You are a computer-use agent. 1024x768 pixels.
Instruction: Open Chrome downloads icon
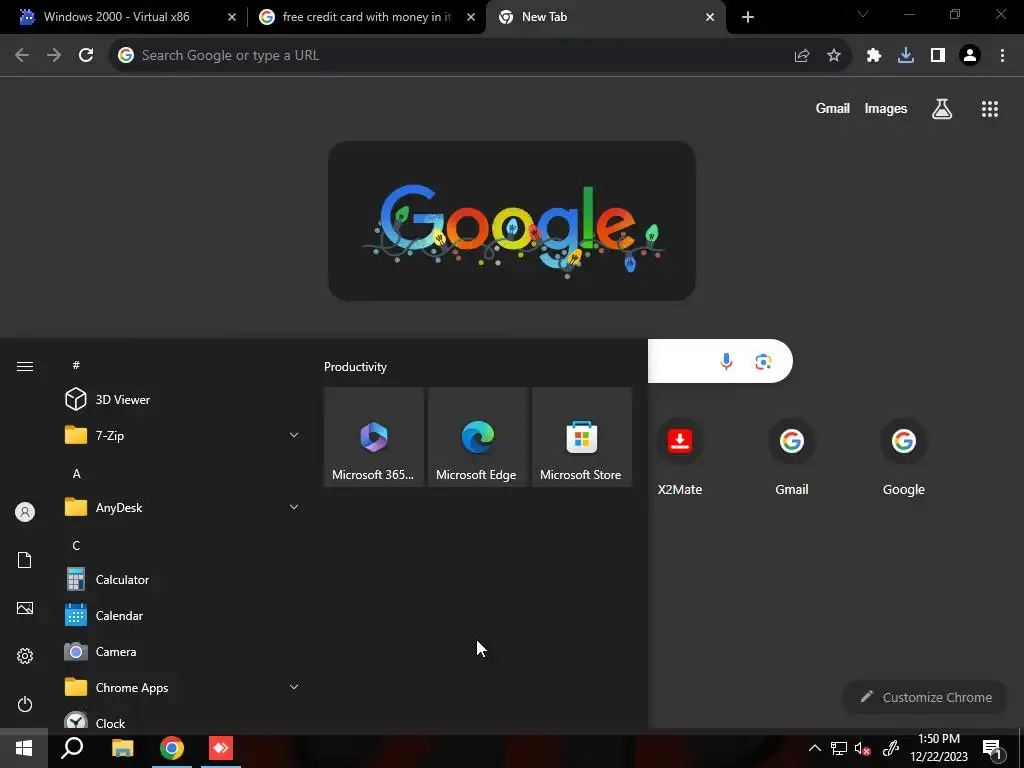click(x=906, y=56)
